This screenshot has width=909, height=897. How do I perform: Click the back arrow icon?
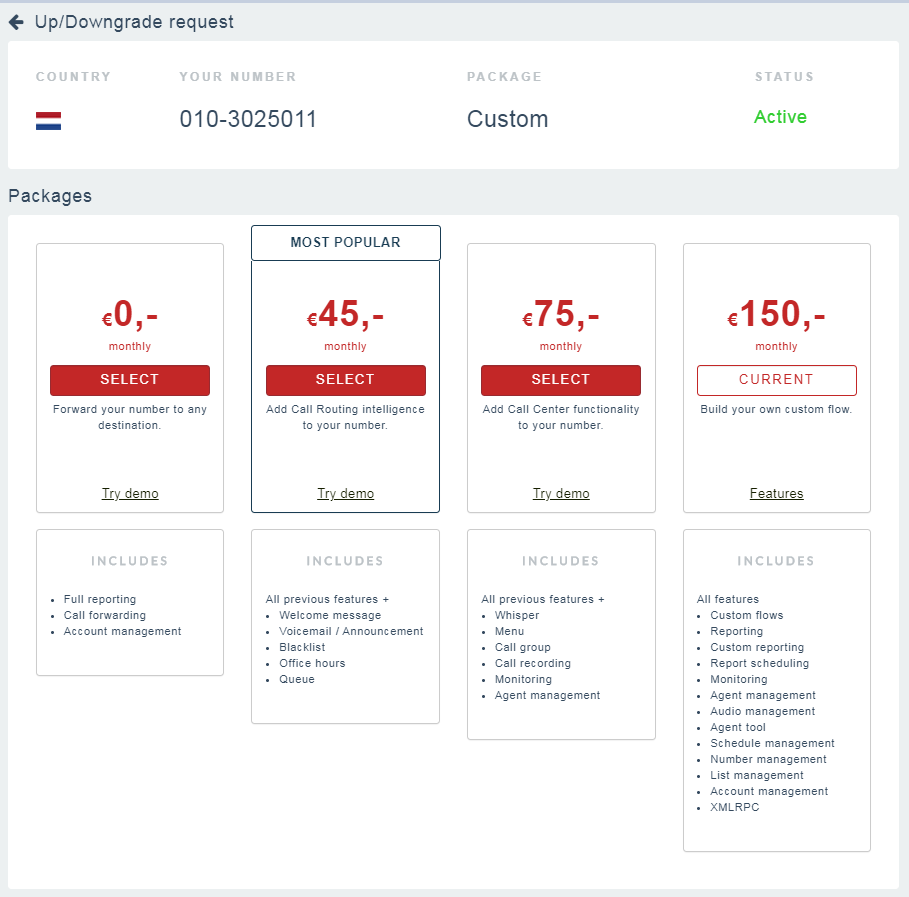[x=16, y=22]
